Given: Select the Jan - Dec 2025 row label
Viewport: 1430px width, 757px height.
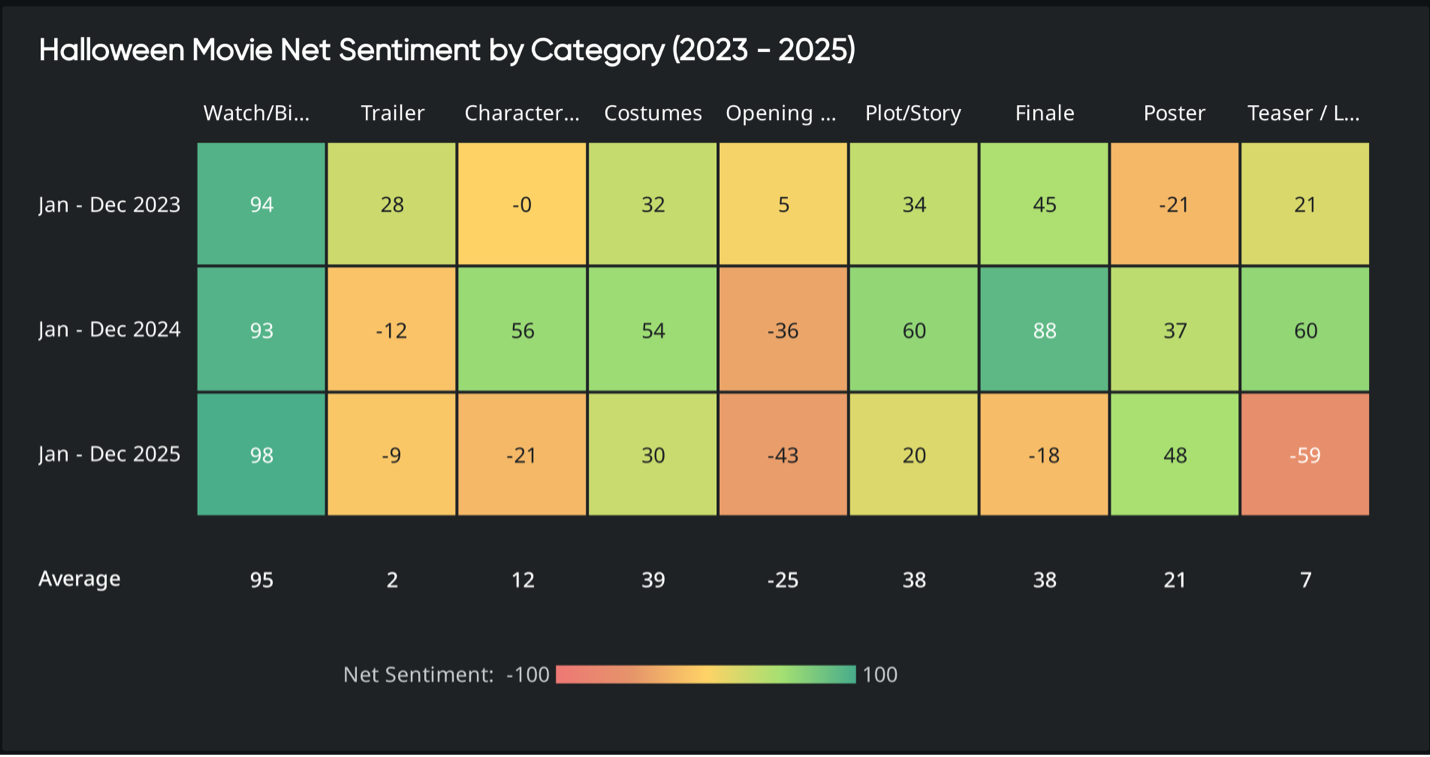Looking at the screenshot, I should [x=110, y=455].
